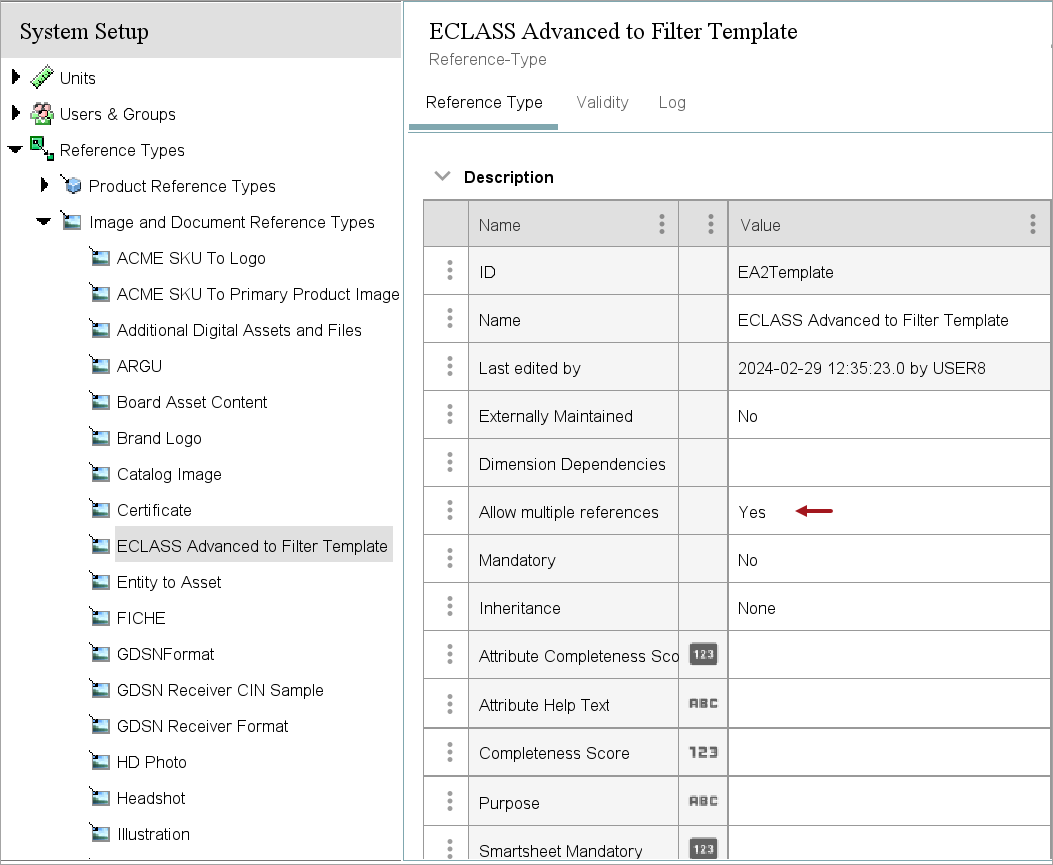Click the Users & Groups icon
Viewport: 1053px width, 865px height.
(x=42, y=113)
